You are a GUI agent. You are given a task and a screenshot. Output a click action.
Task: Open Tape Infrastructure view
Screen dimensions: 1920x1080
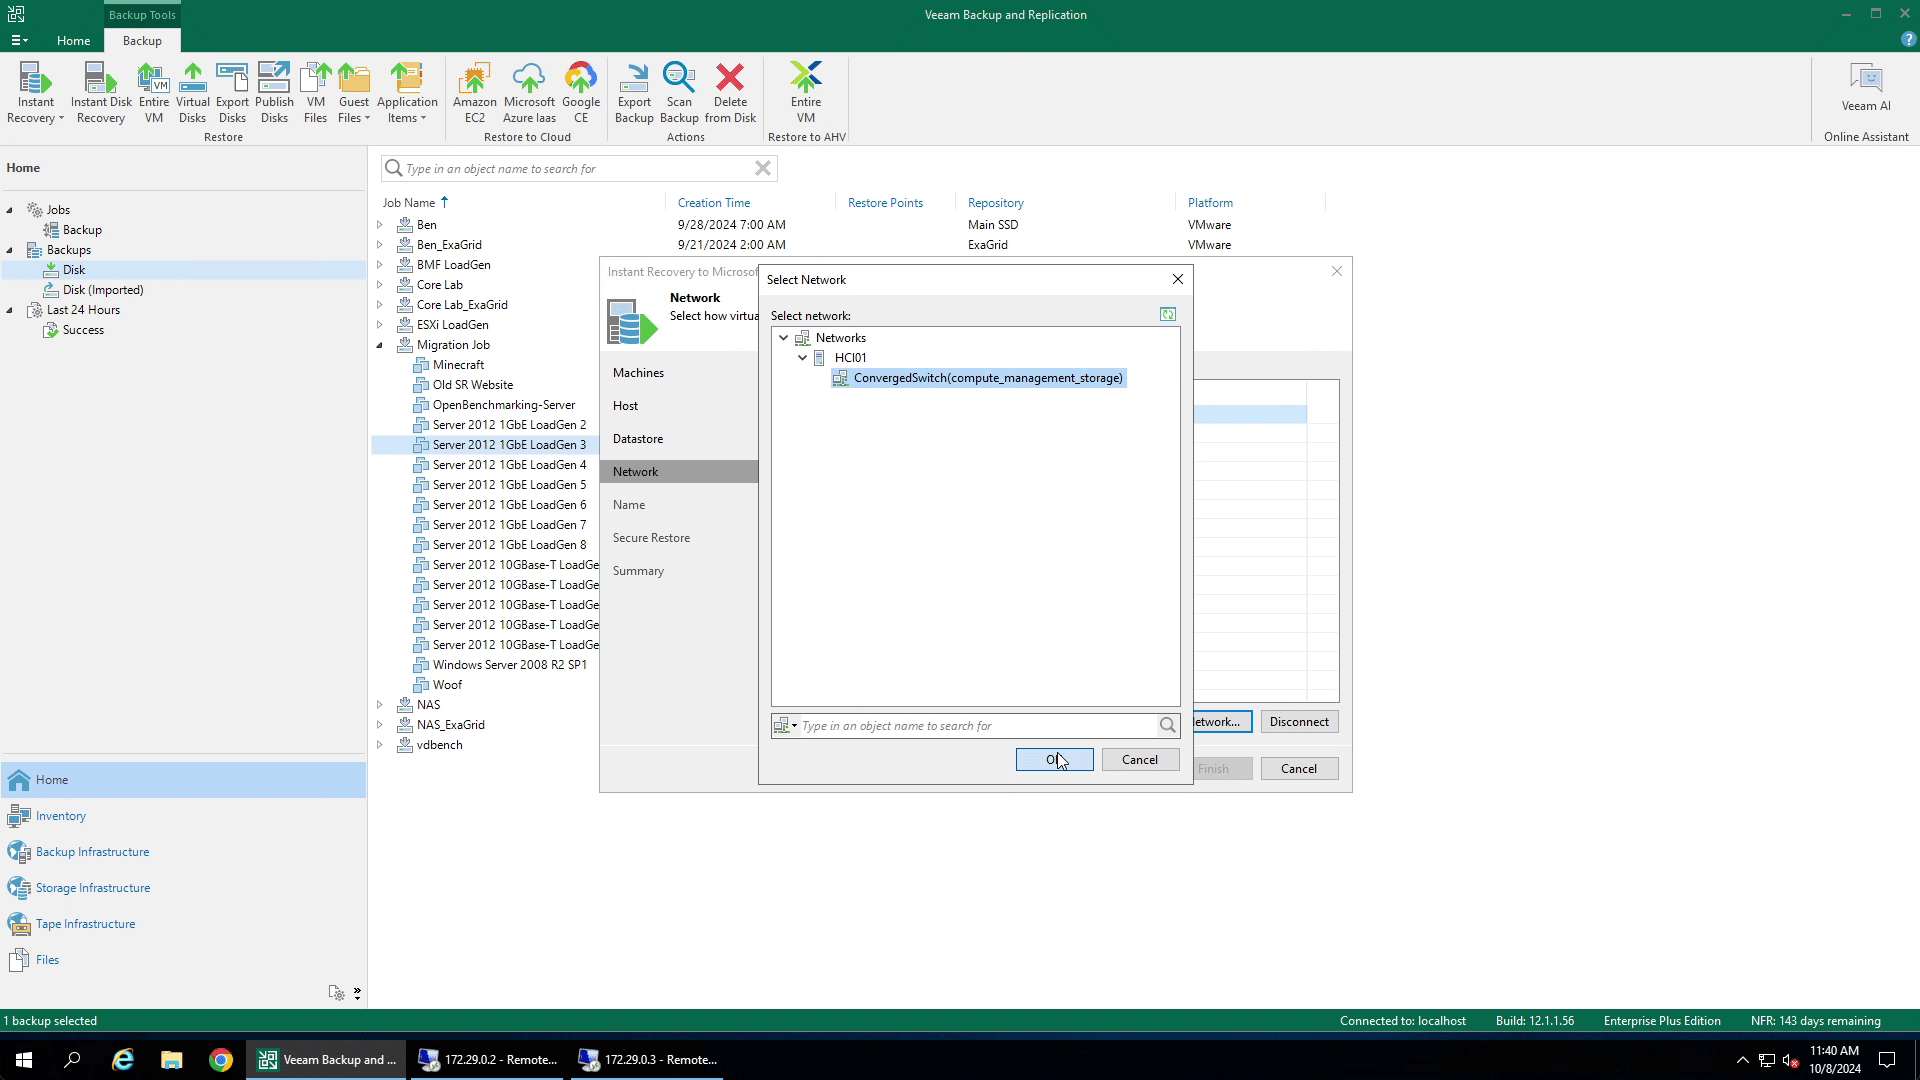85,924
